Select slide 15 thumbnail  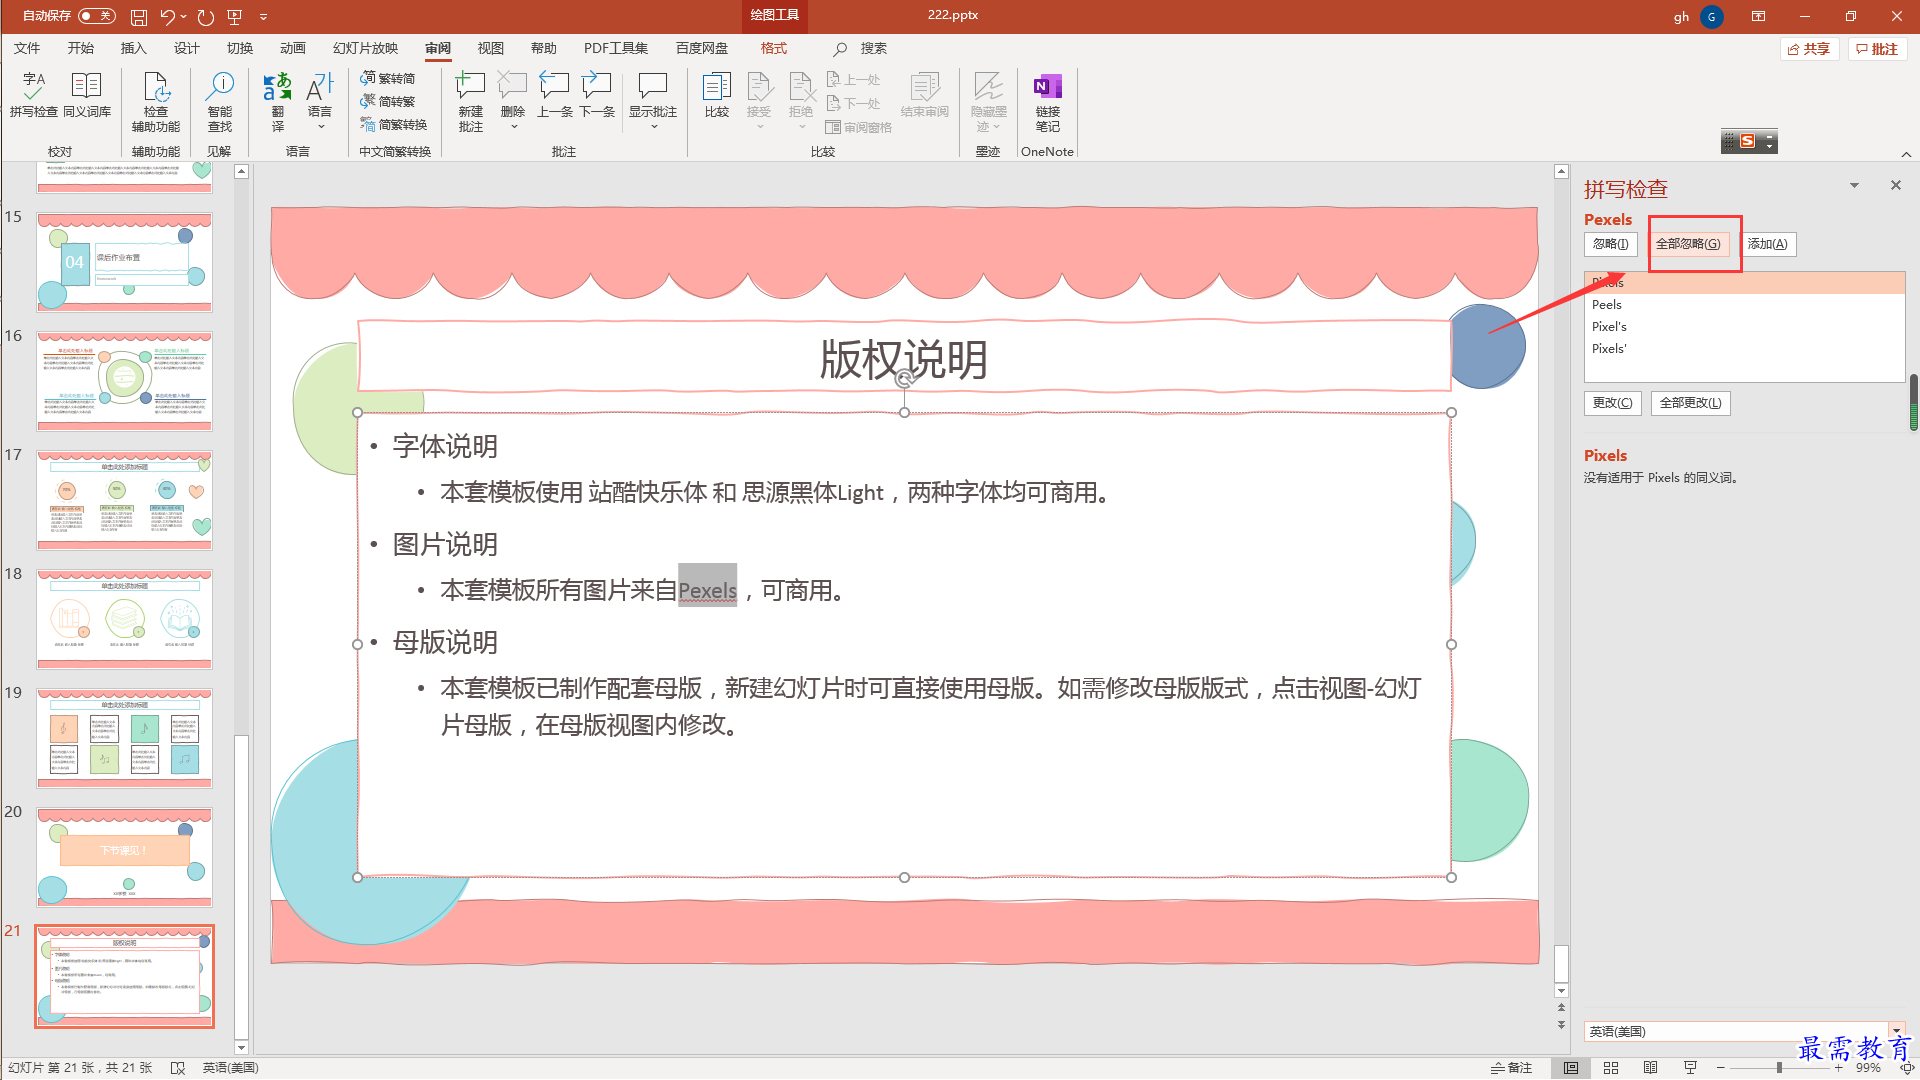125,262
